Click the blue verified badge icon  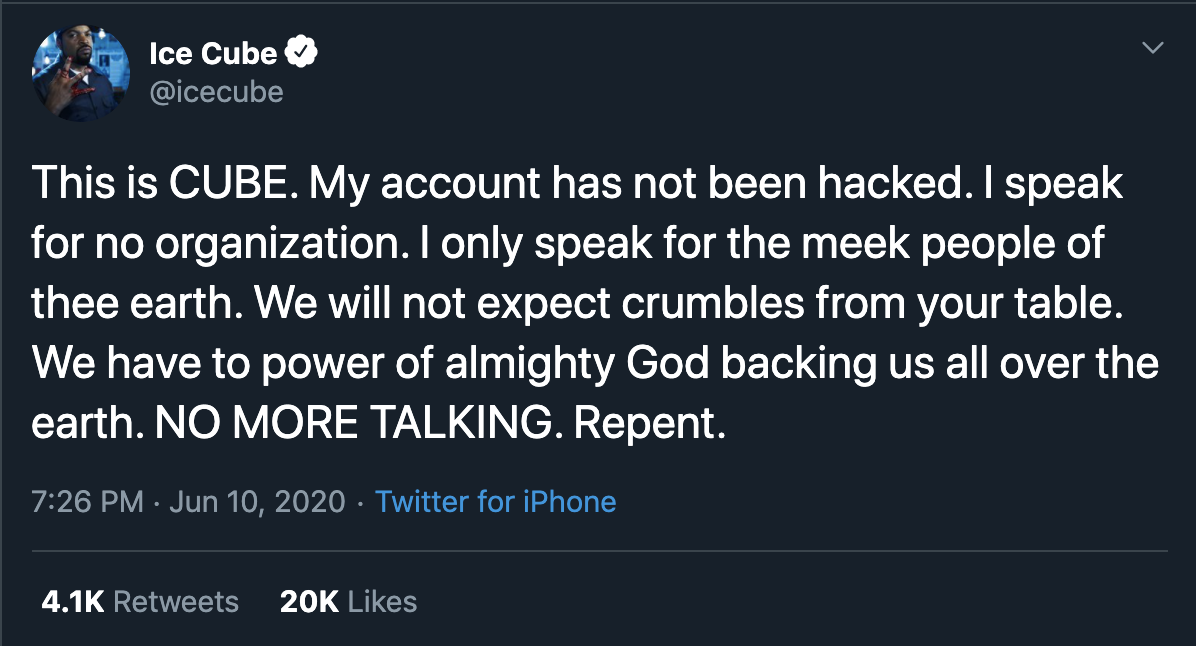click(x=303, y=53)
